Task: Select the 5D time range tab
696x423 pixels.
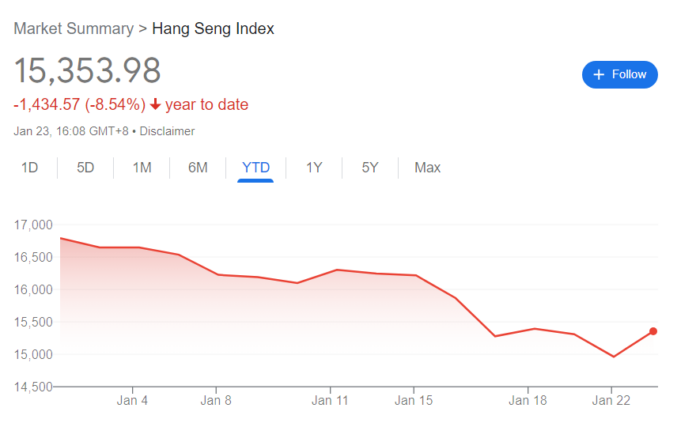Action: click(x=86, y=168)
